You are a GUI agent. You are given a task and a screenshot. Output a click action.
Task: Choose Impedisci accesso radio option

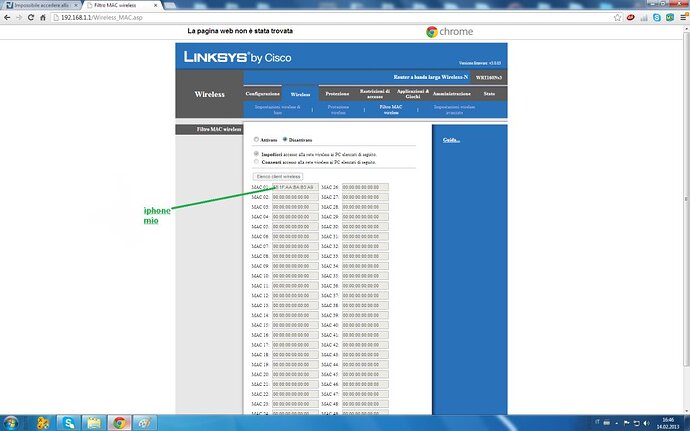click(x=257, y=155)
